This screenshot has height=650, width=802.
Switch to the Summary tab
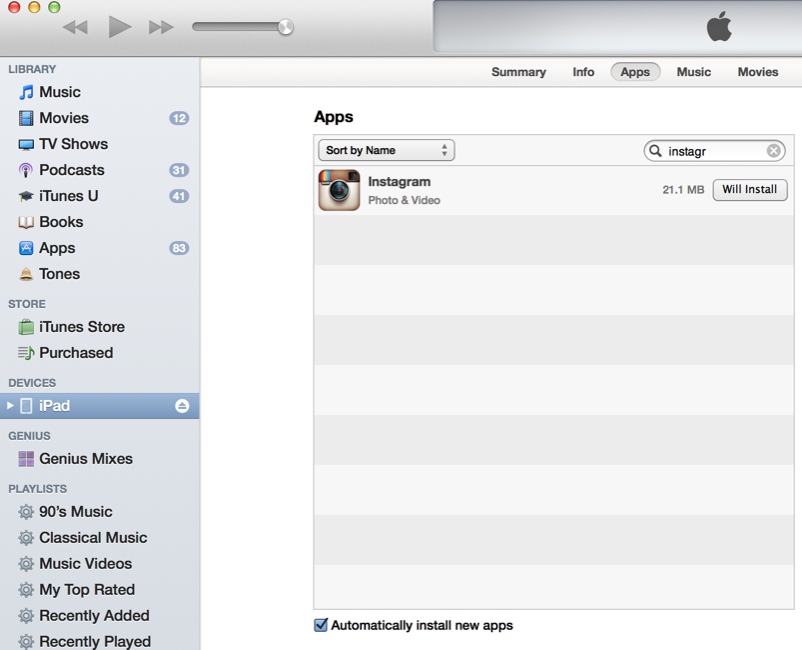tap(518, 72)
